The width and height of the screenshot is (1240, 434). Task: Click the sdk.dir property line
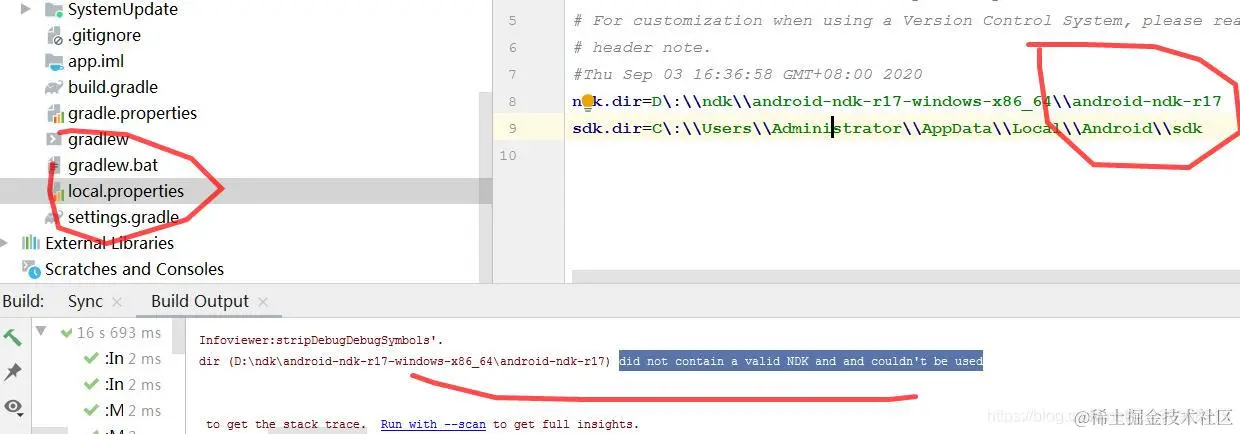pyautogui.click(x=887, y=128)
